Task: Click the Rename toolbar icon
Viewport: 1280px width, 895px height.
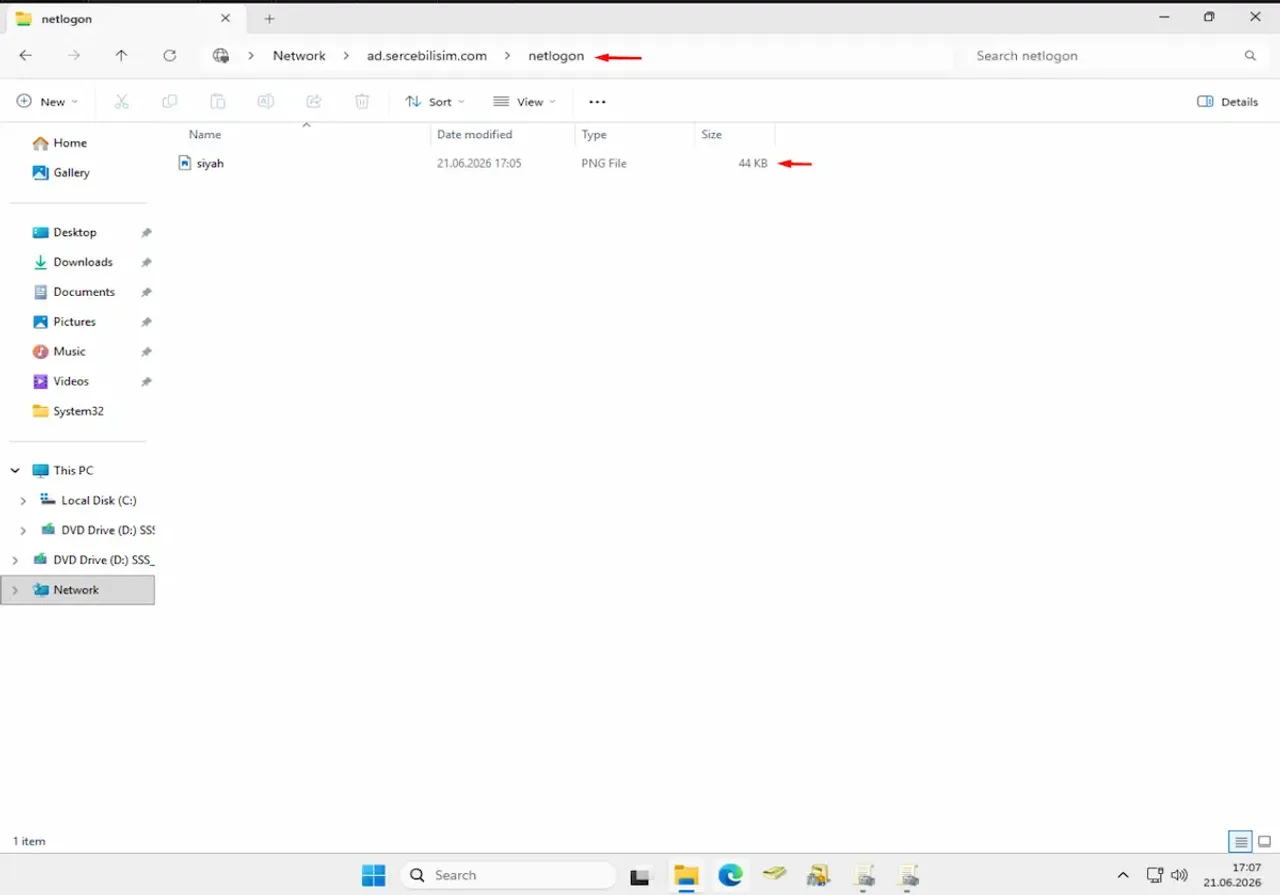Action: (266, 101)
